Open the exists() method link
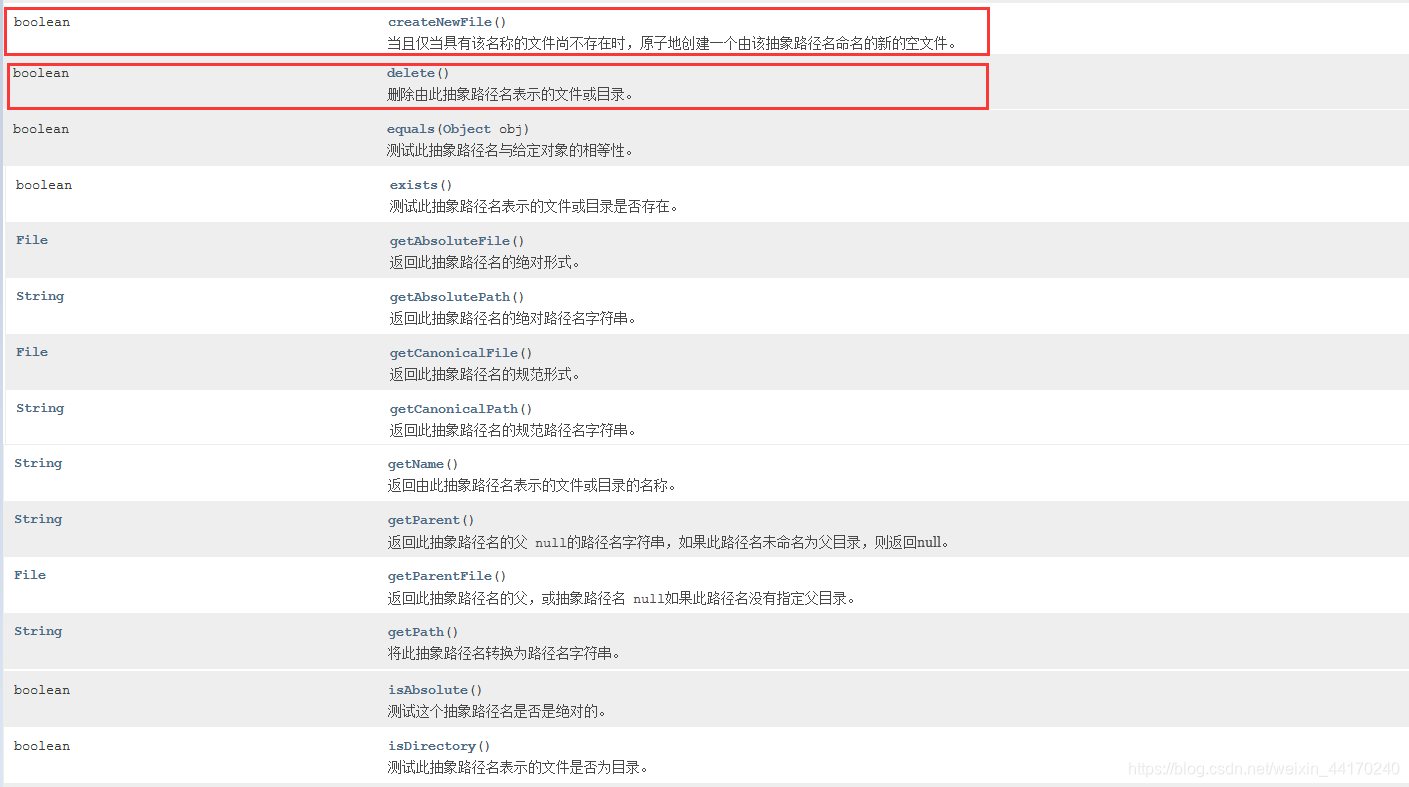This screenshot has width=1409, height=787. pyautogui.click(x=421, y=185)
